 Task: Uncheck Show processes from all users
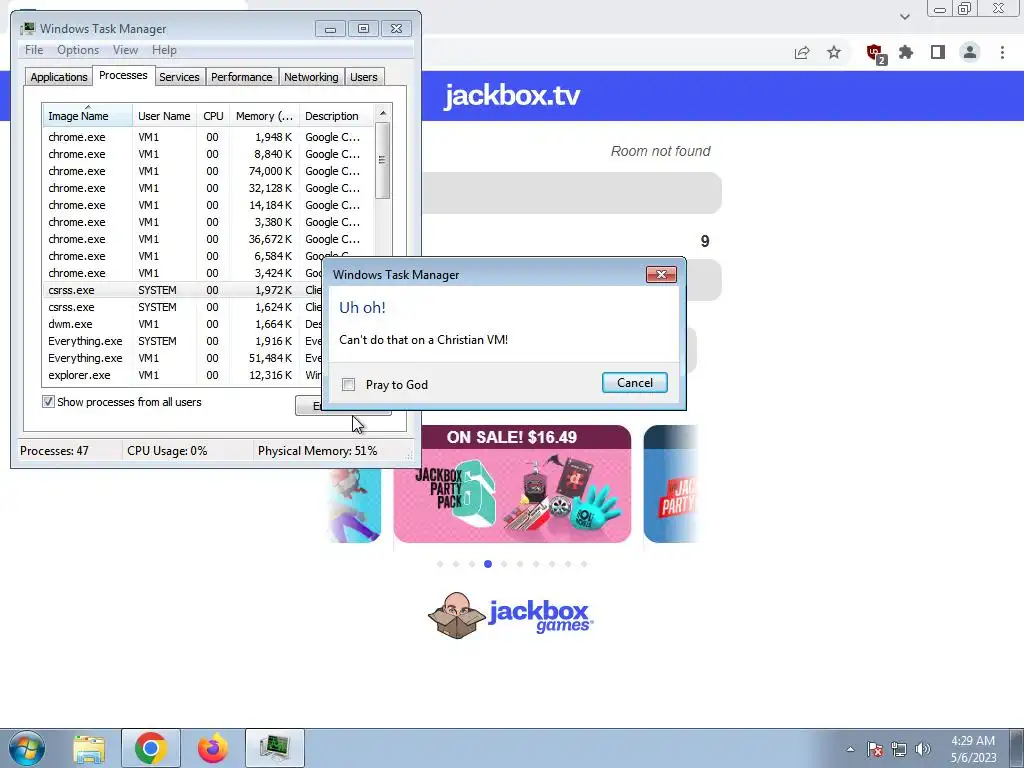[48, 402]
